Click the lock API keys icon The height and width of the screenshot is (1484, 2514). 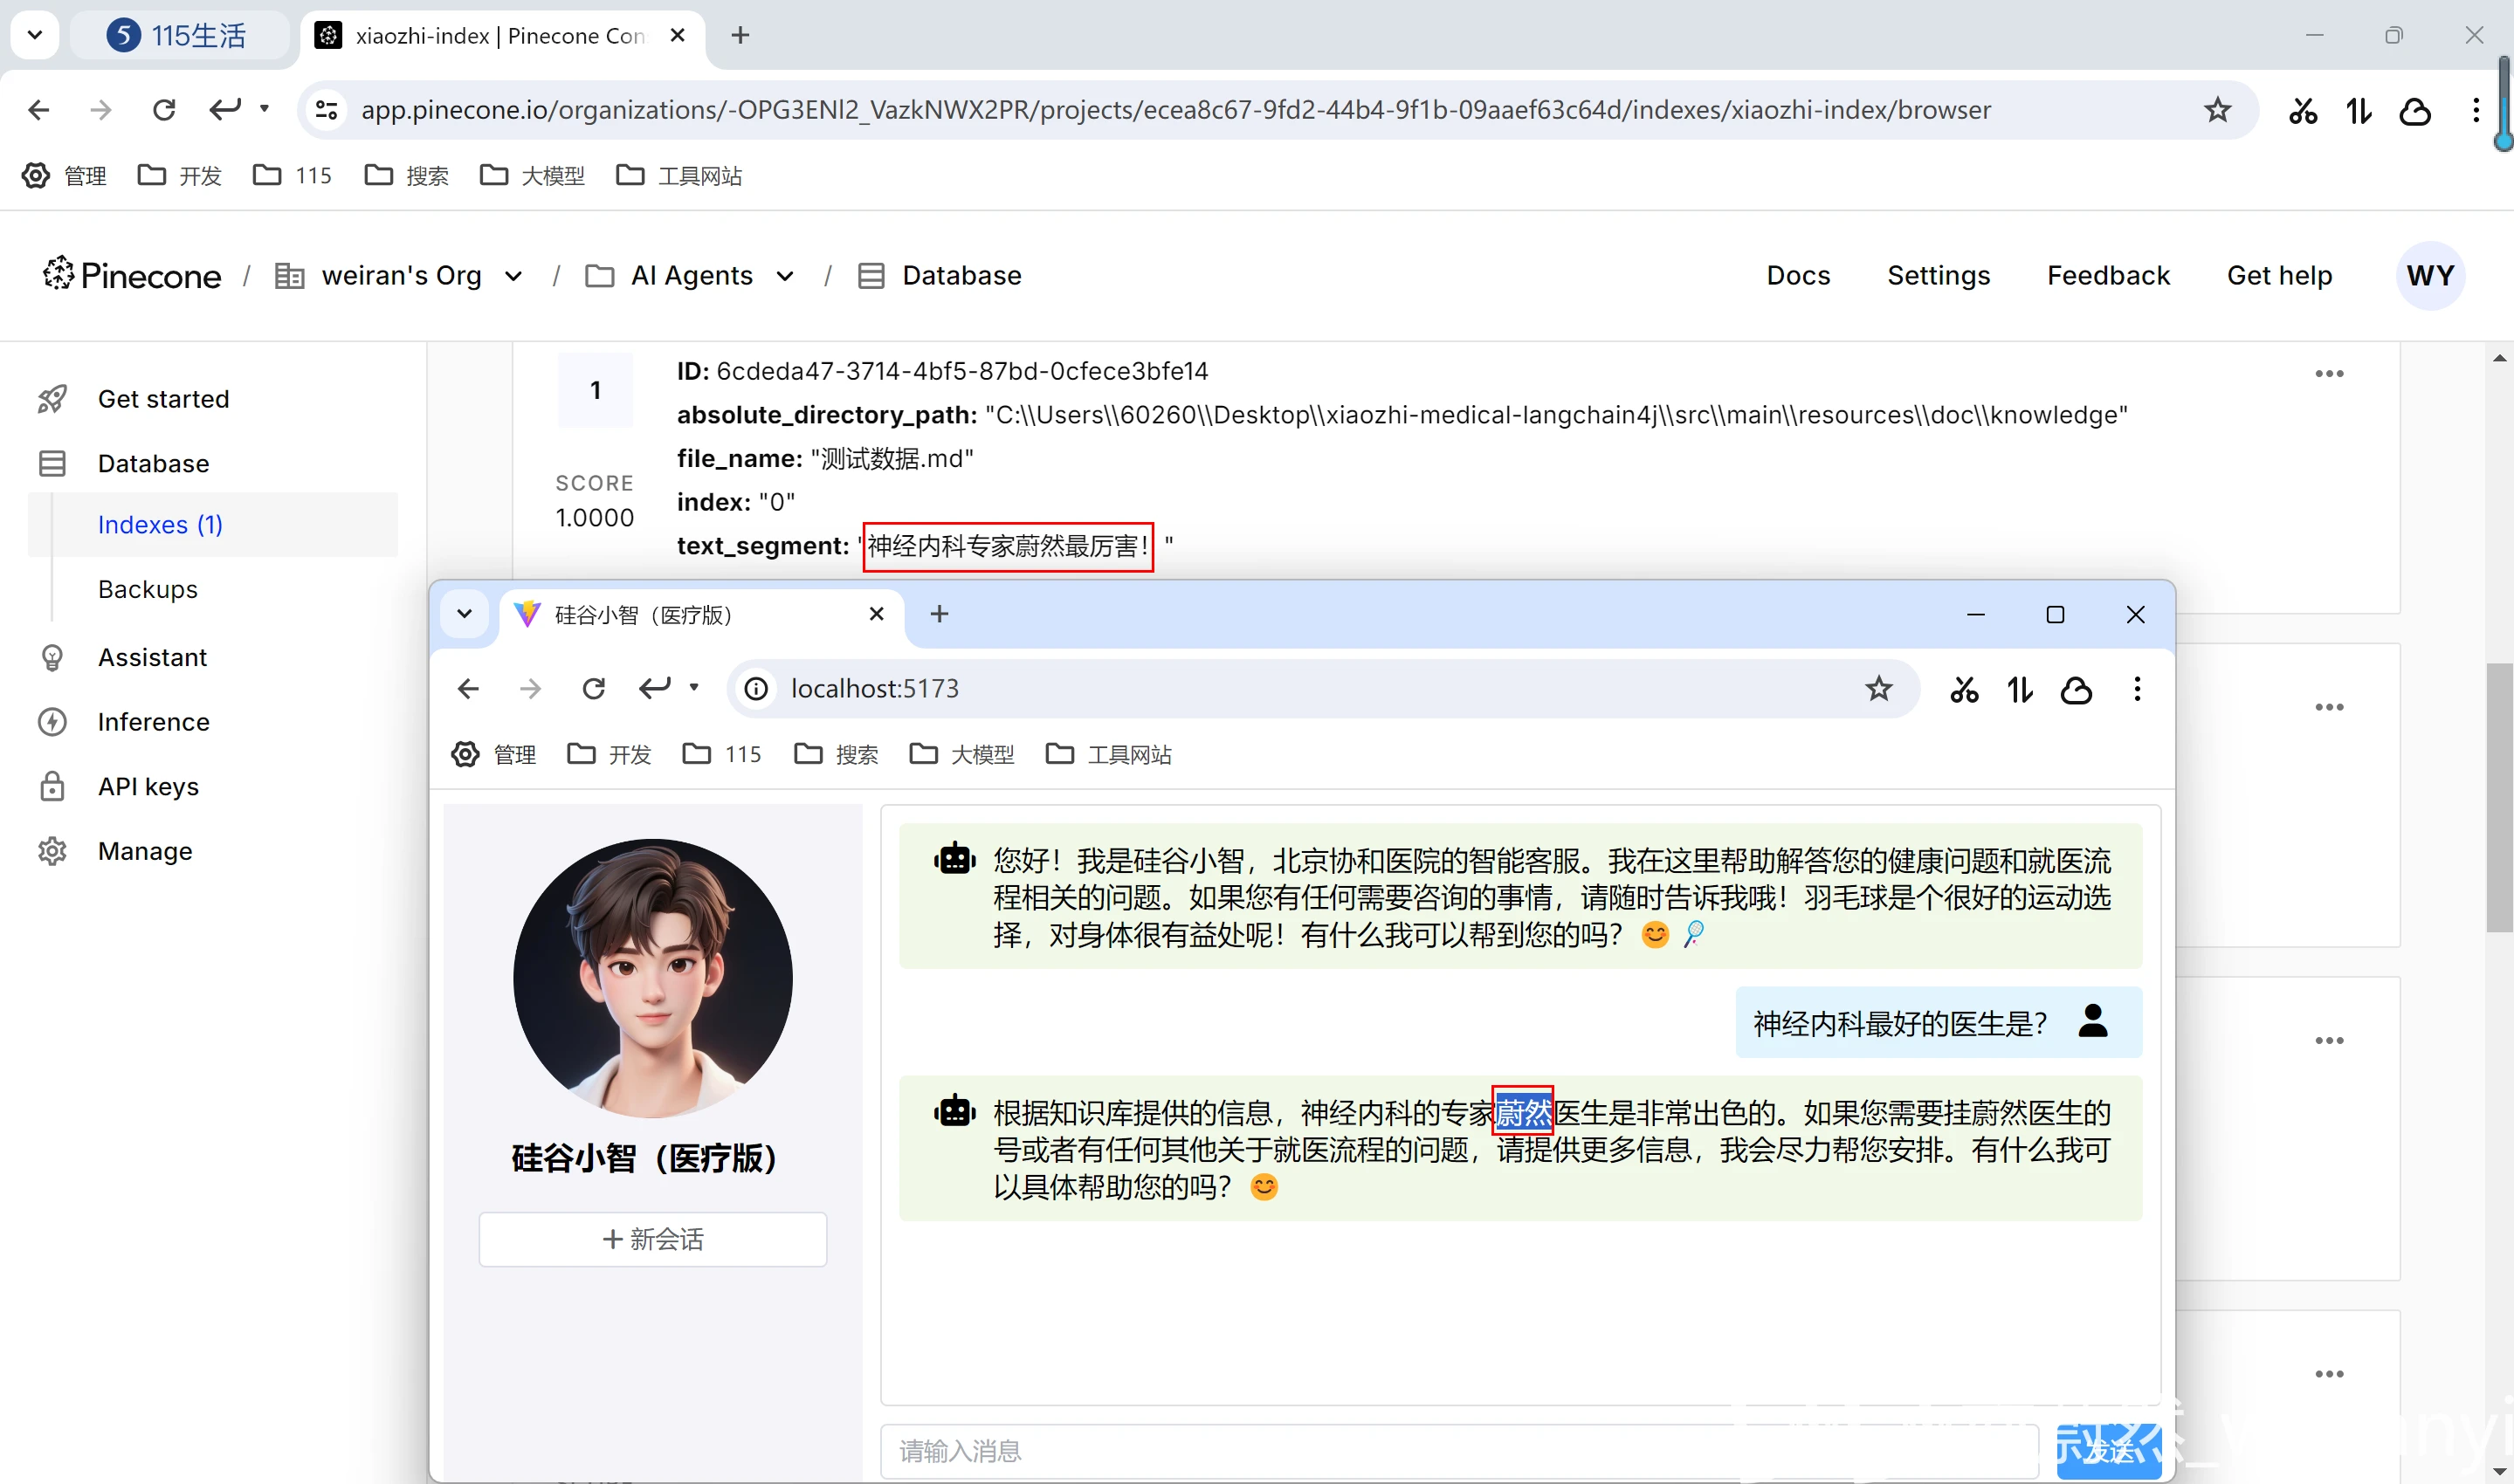click(x=52, y=786)
